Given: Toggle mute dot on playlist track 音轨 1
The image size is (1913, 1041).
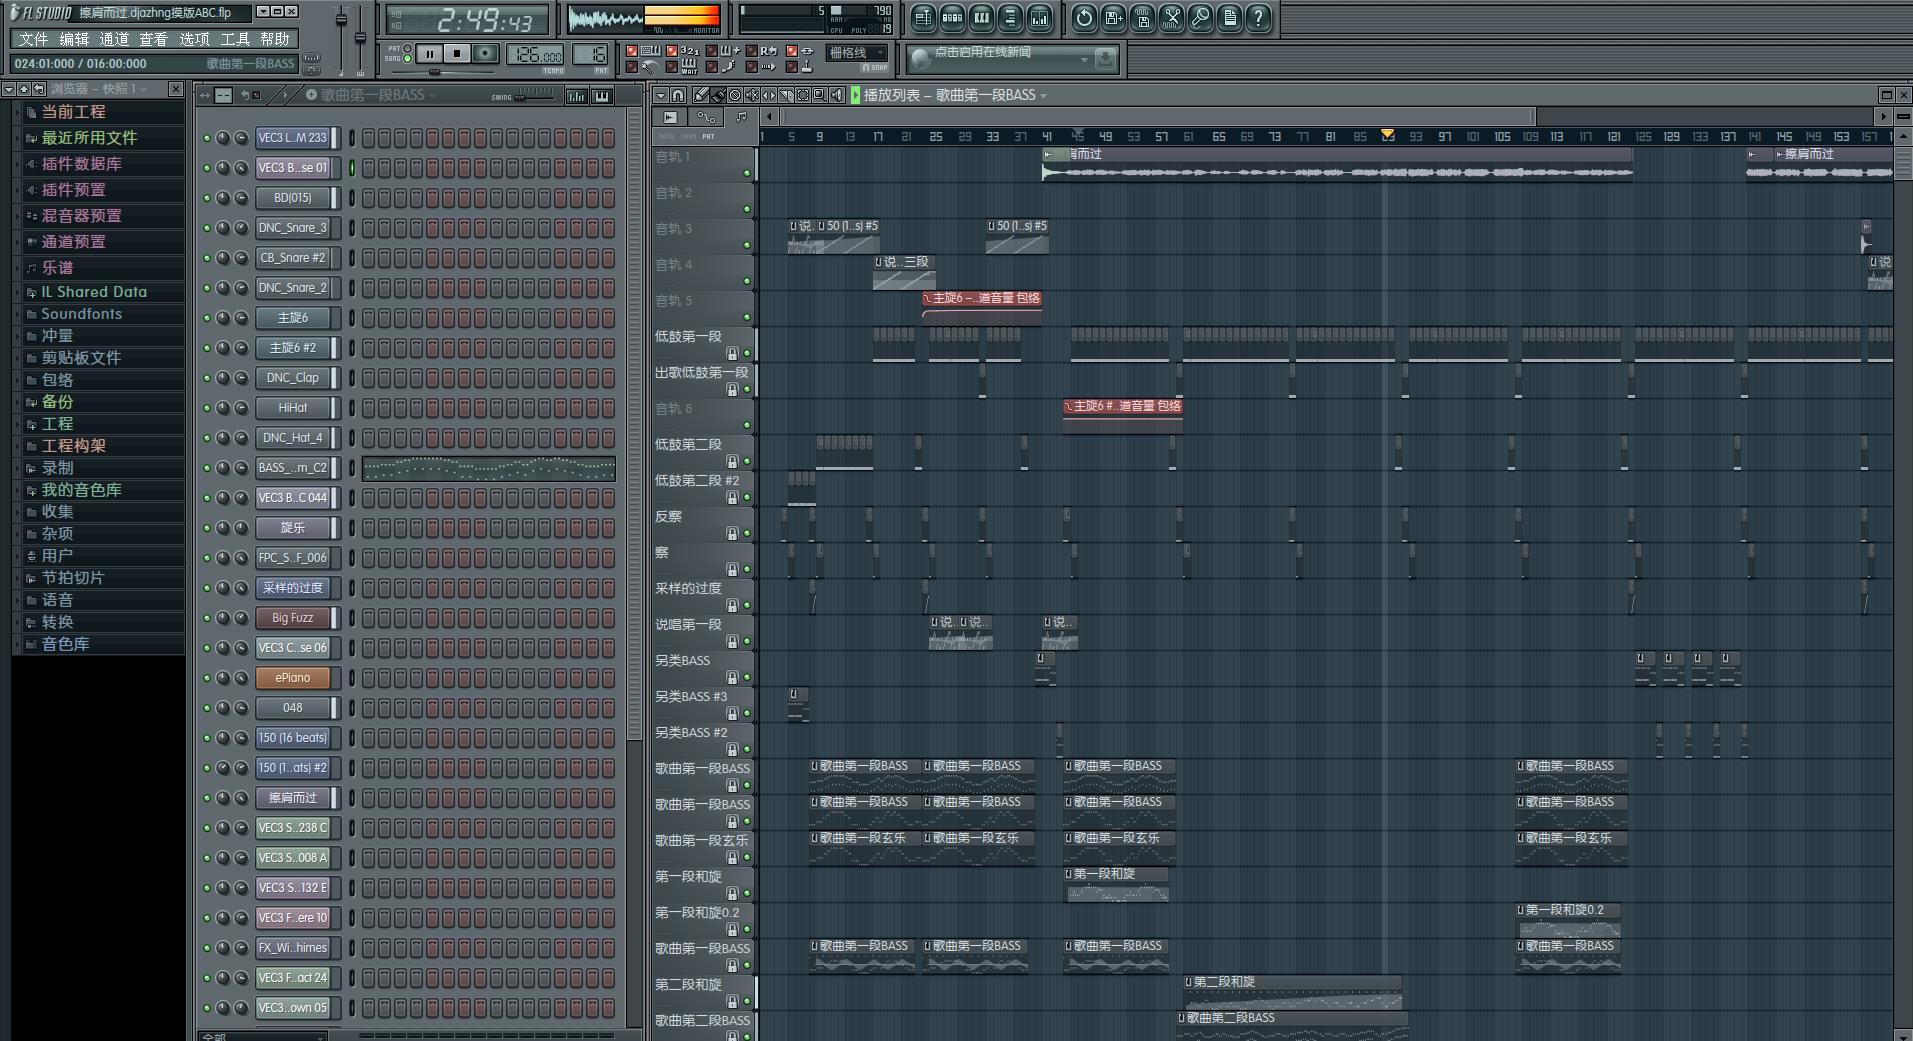Looking at the screenshot, I should [746, 173].
